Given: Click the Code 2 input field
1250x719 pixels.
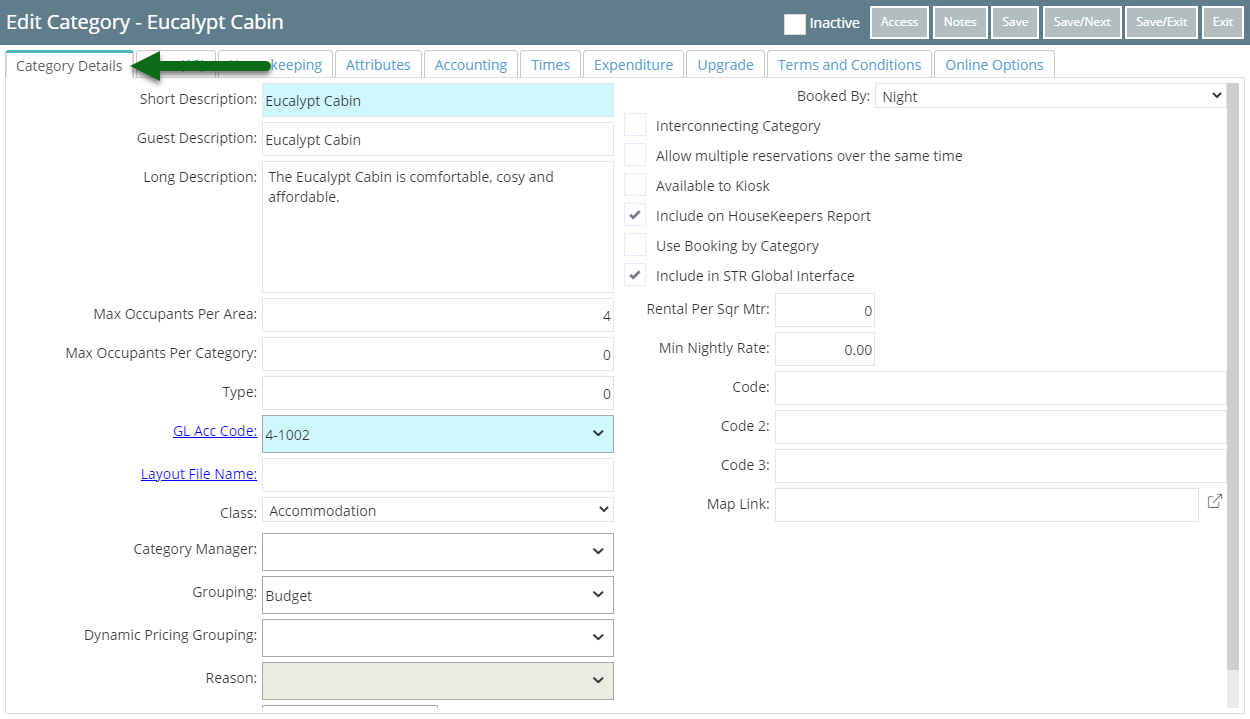Looking at the screenshot, I should click(x=1001, y=427).
